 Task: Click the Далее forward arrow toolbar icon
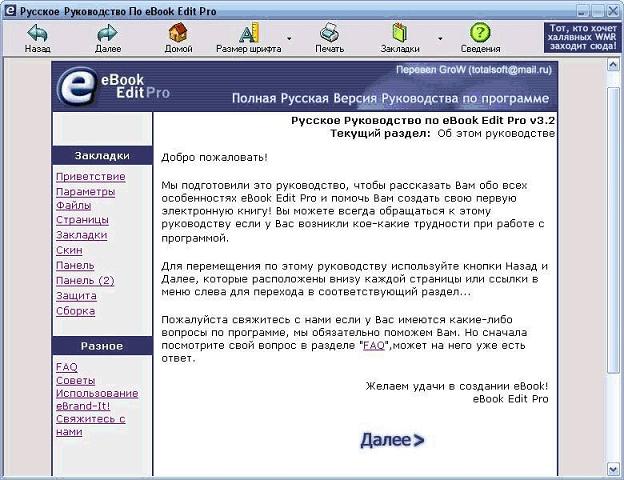107,33
